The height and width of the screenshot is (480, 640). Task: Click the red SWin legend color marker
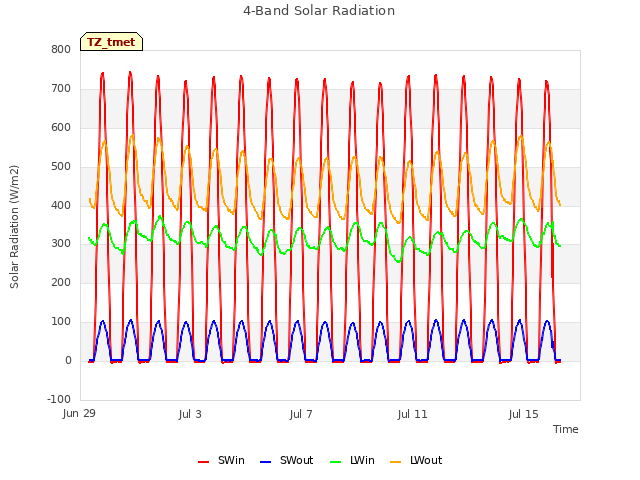[203, 462]
